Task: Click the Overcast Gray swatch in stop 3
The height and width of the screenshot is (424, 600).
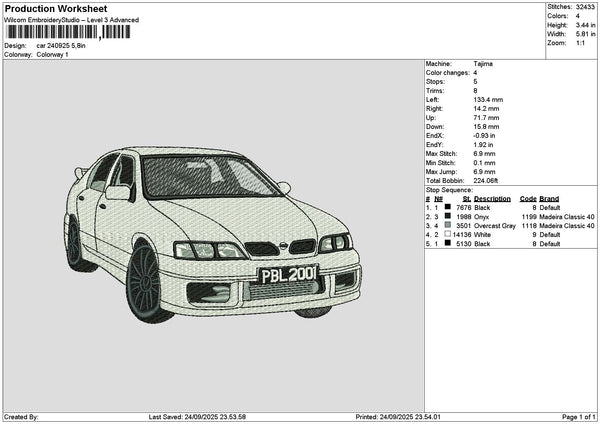Action: point(445,225)
